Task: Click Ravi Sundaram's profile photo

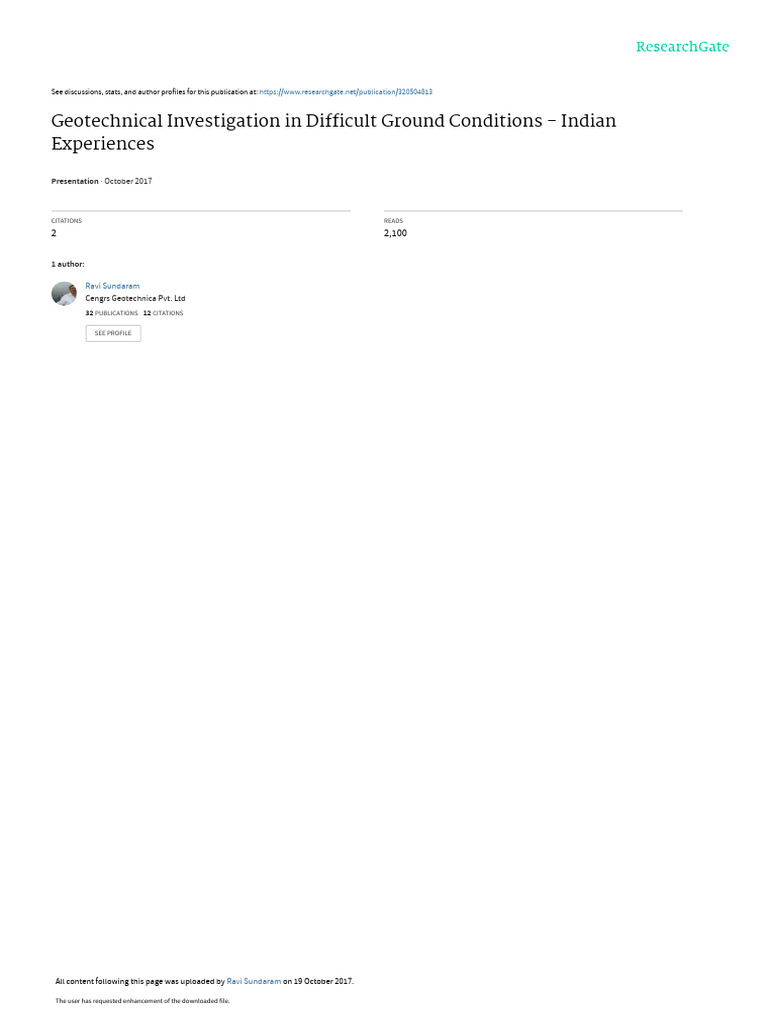Action: tap(64, 294)
